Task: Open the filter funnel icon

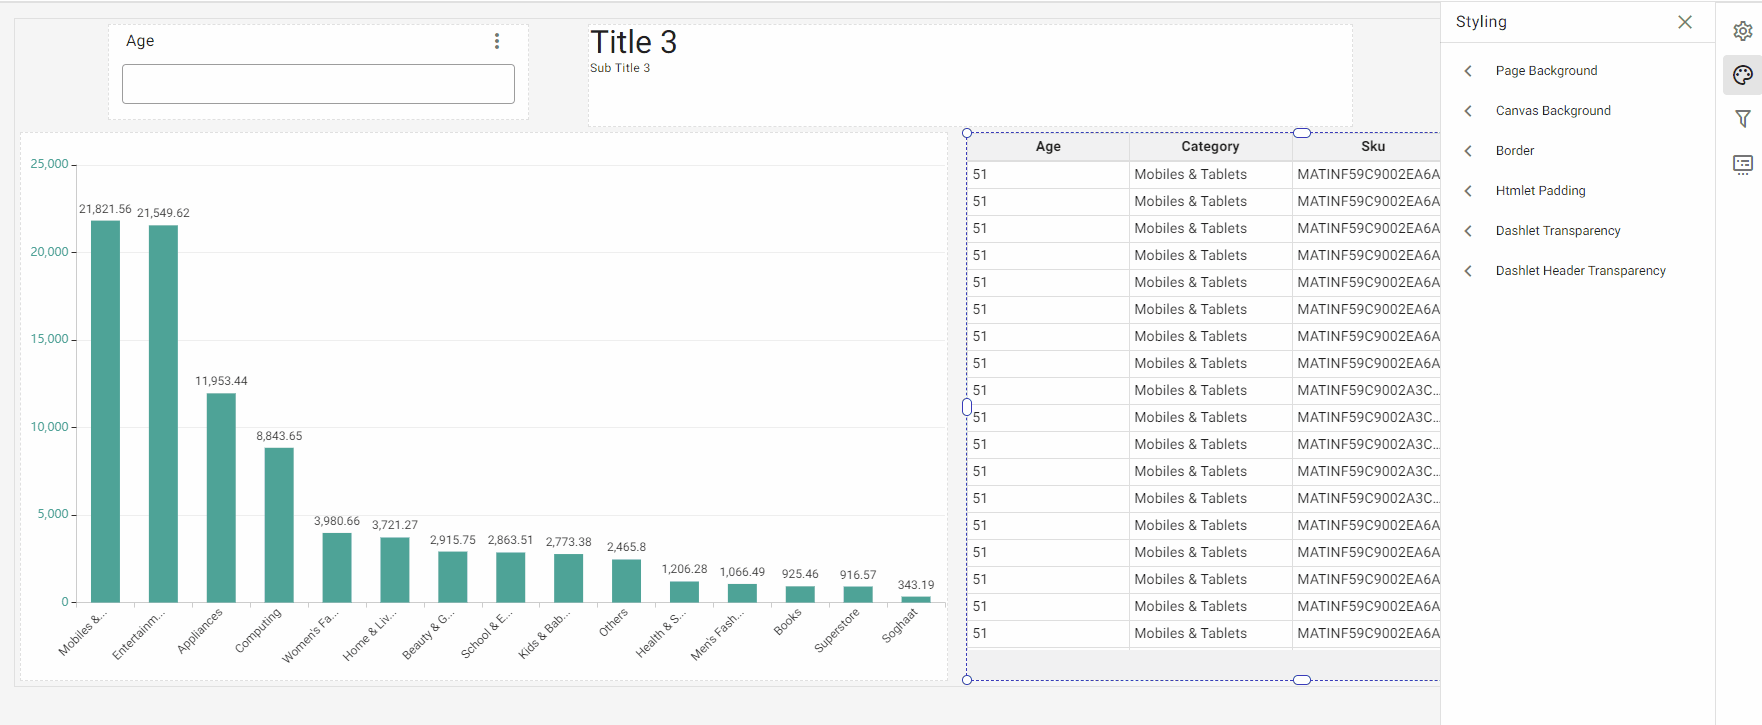Action: [1742, 119]
